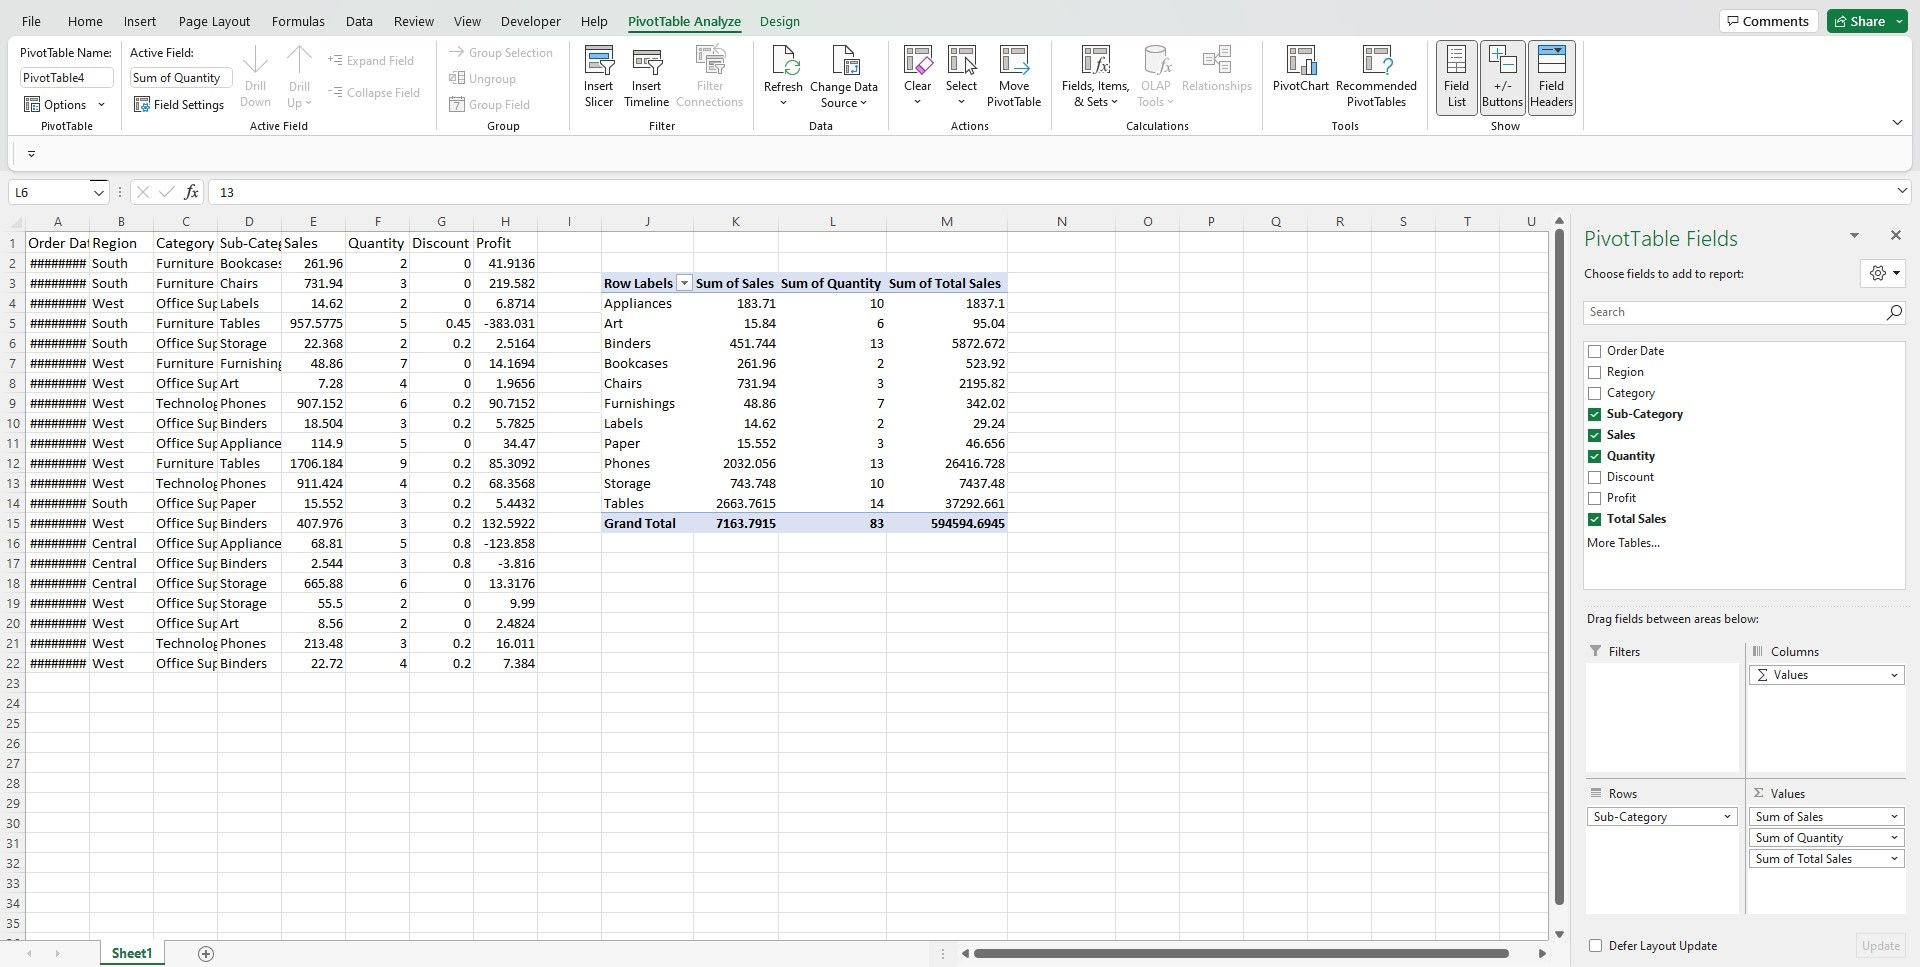Close the PivotTable Fields pane
The height and width of the screenshot is (967, 1920).
tap(1895, 235)
